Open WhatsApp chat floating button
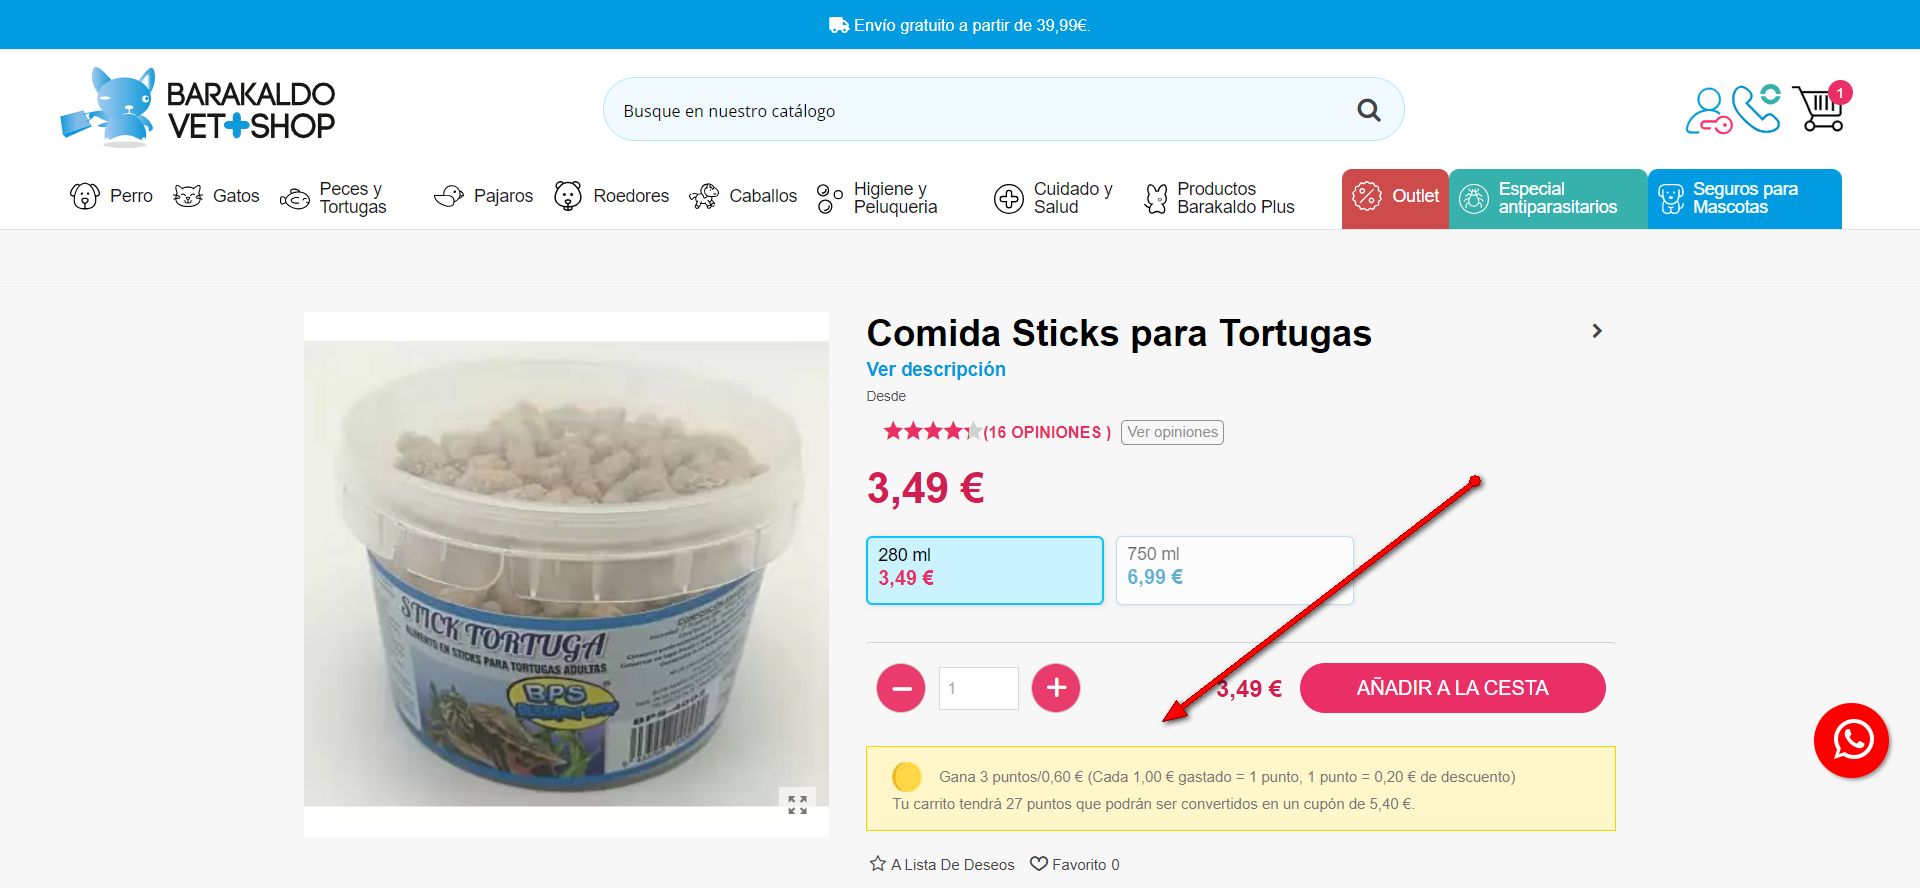The width and height of the screenshot is (1920, 888). (x=1851, y=741)
